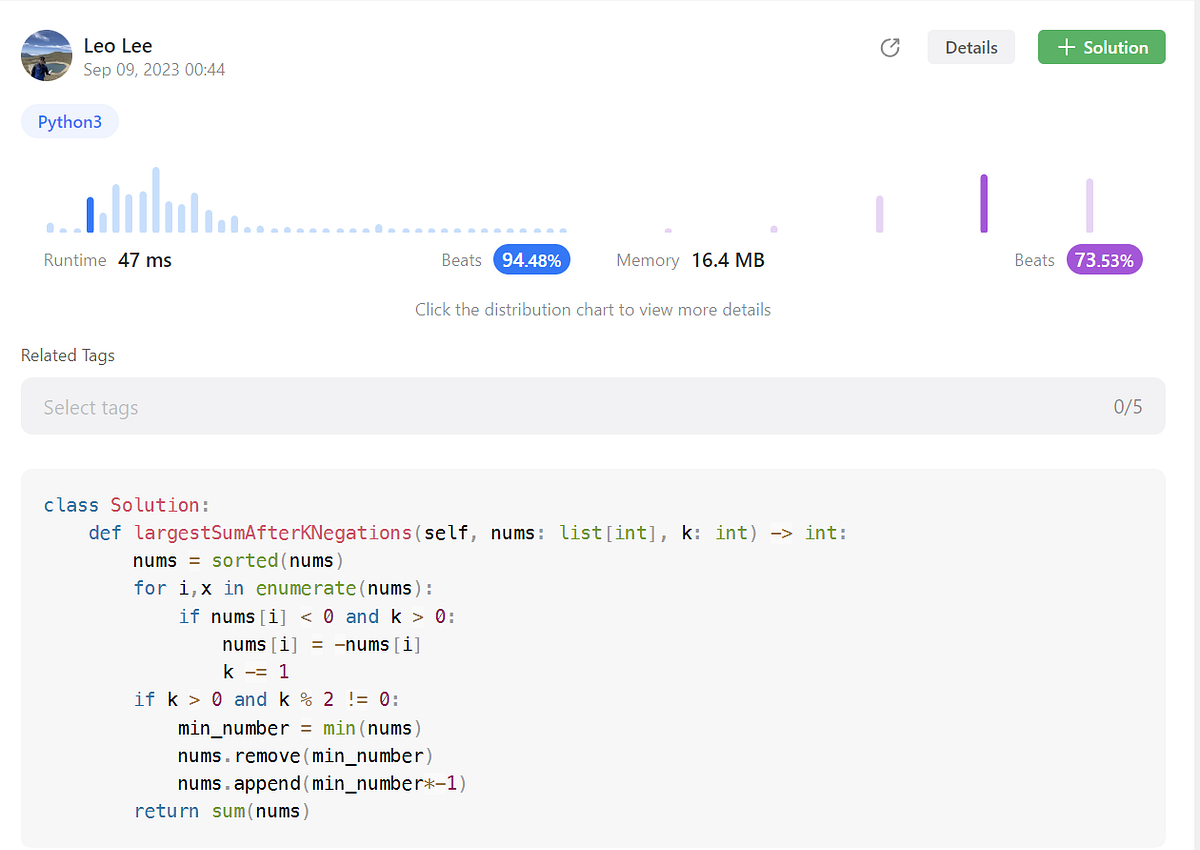Image resolution: width=1200 pixels, height=850 pixels.
Task: Click the distribution chart details link
Action: 592,309
